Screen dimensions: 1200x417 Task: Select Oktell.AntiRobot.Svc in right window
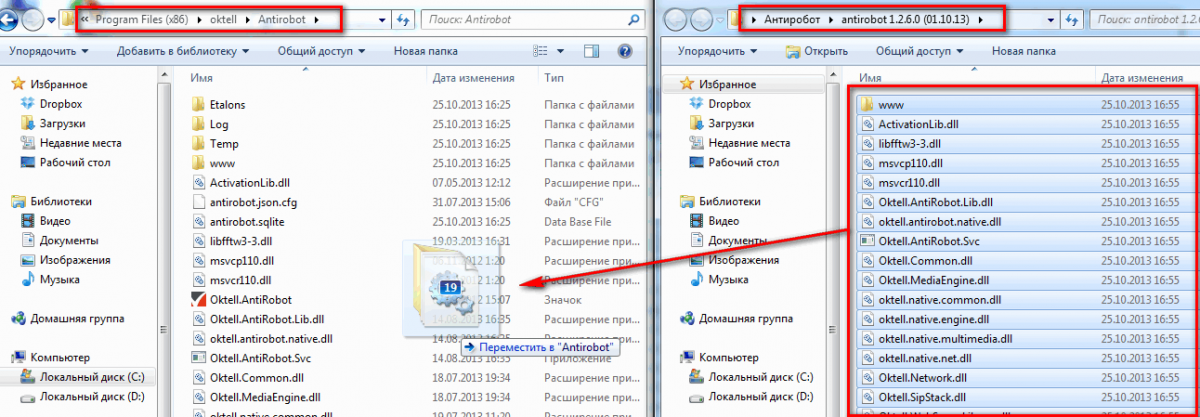[x=930, y=241]
